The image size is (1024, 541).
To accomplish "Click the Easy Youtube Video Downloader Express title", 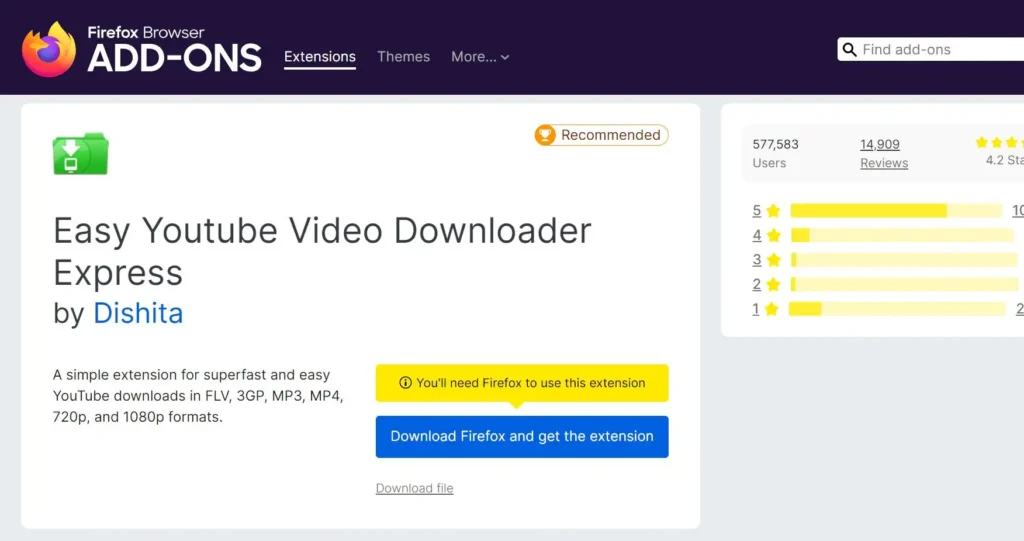I will click(x=322, y=251).
